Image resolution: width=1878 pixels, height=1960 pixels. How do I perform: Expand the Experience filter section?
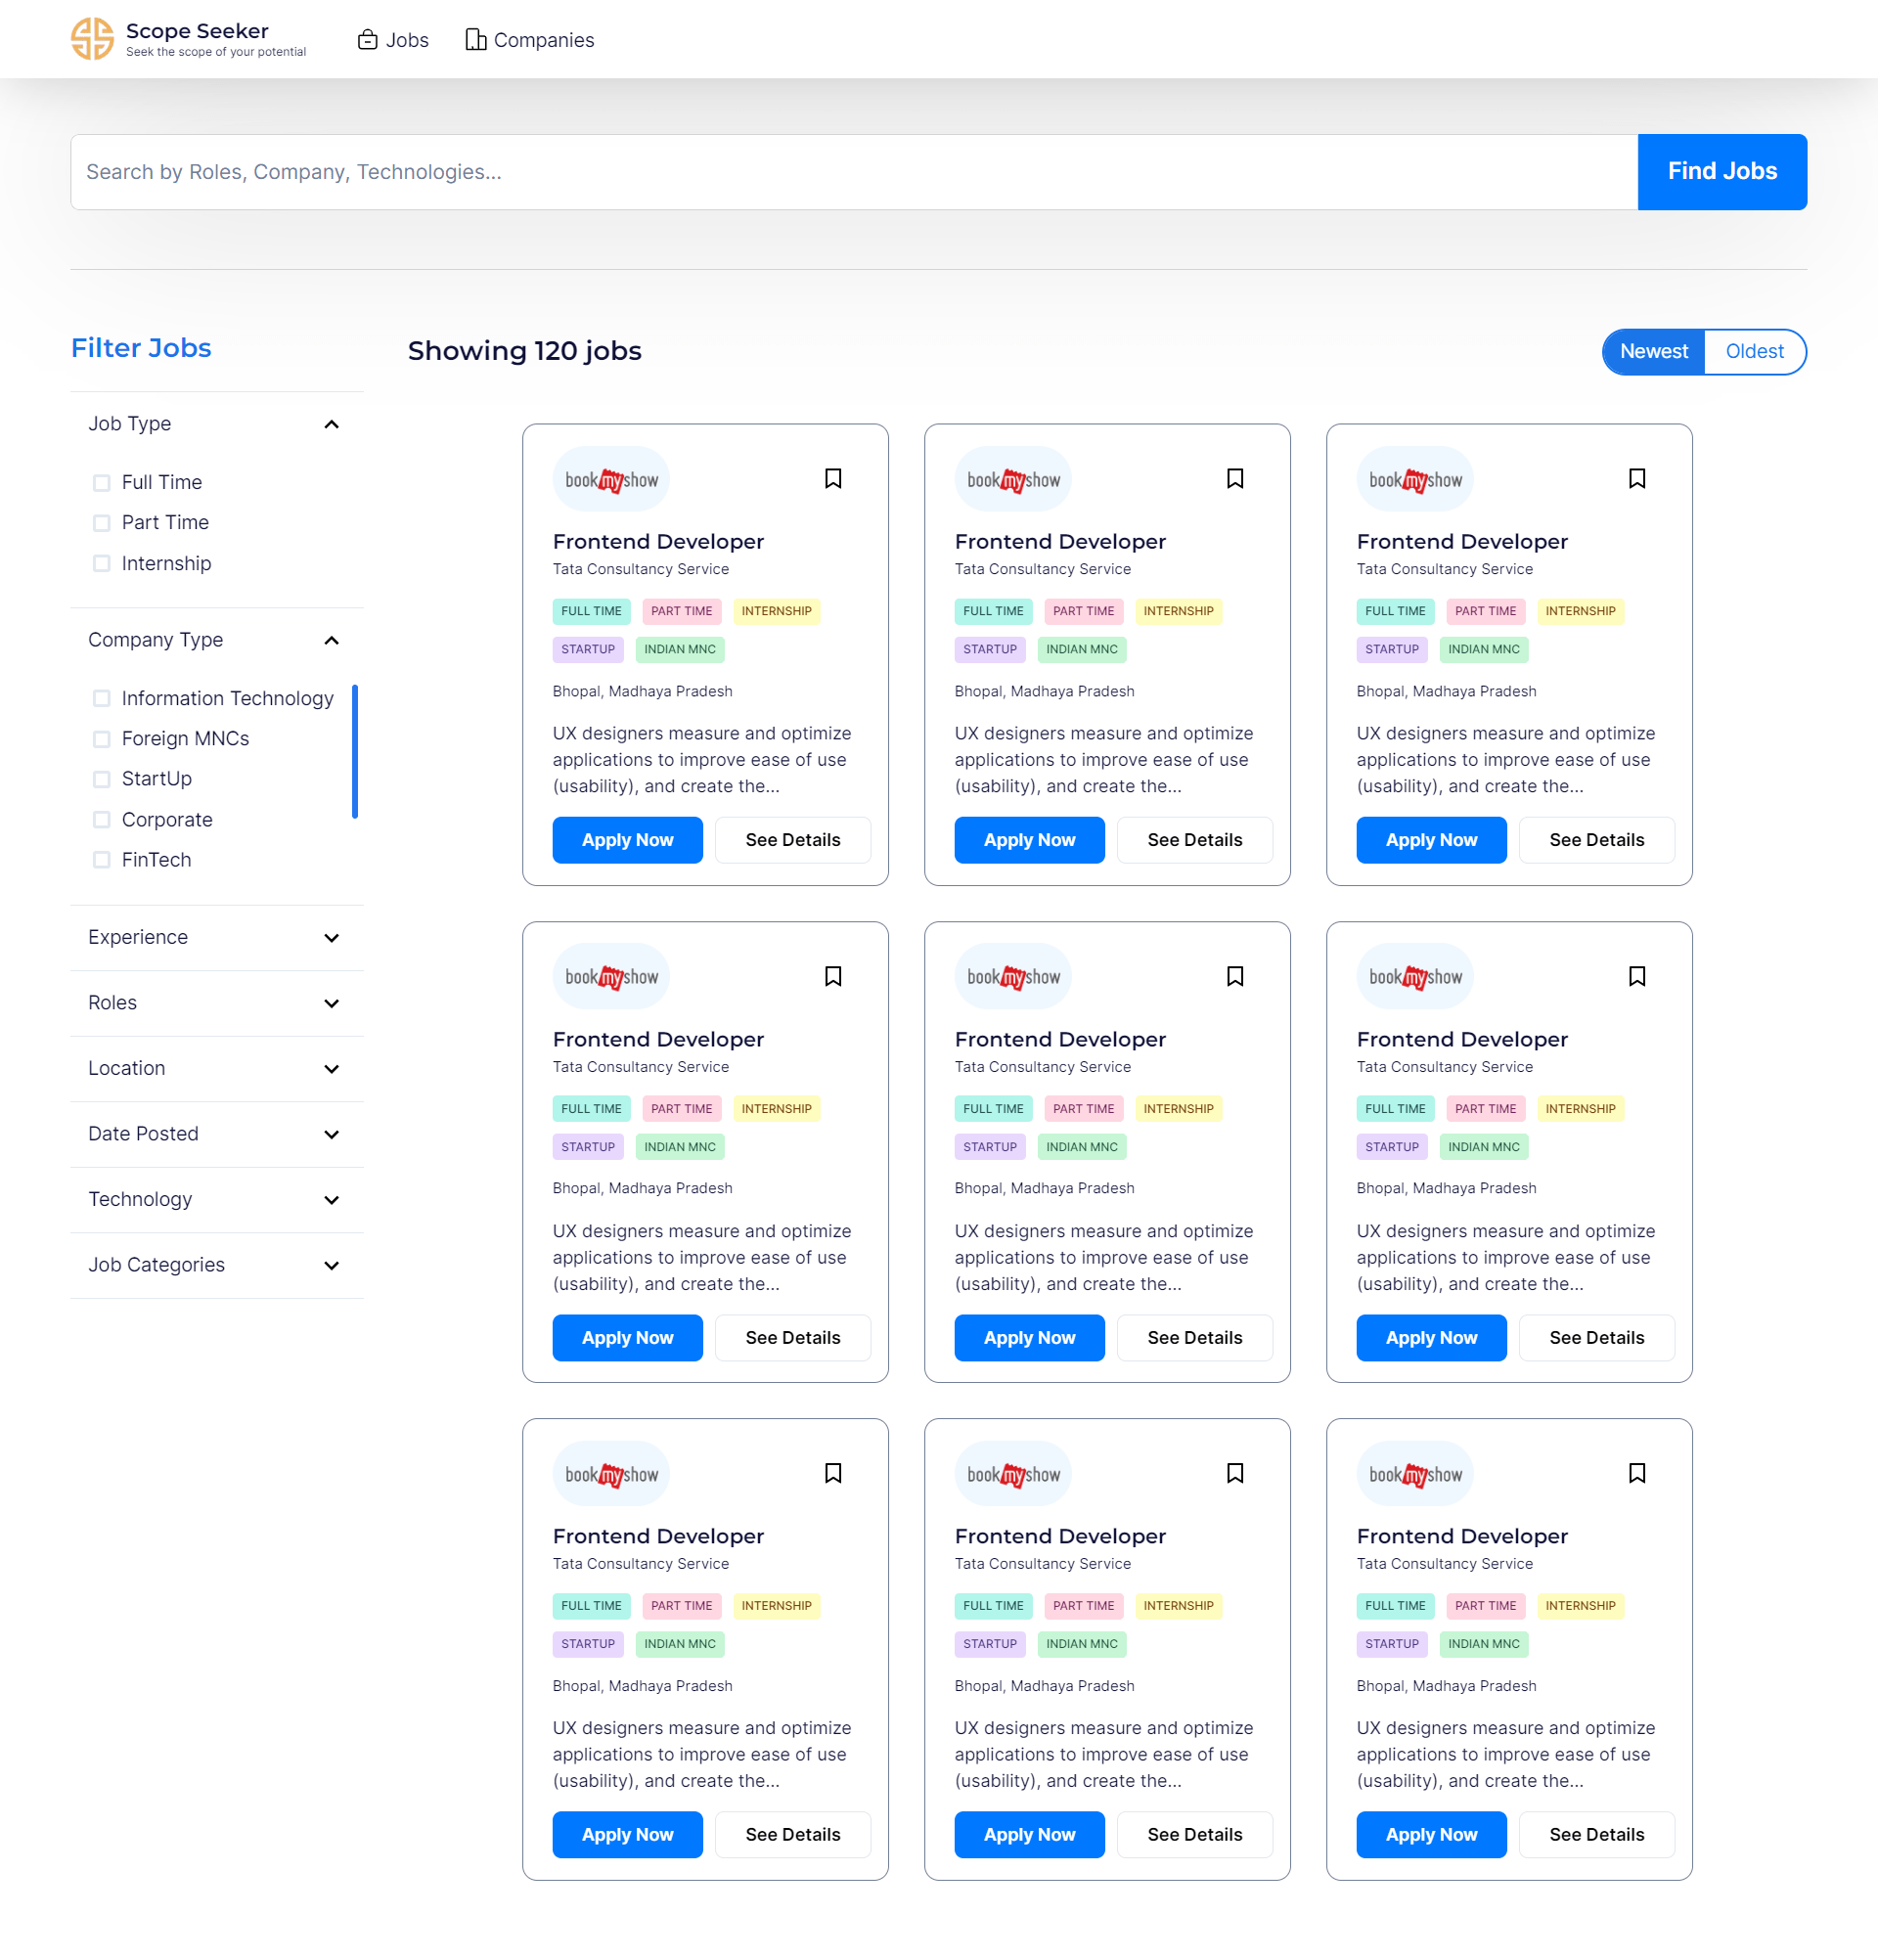(x=331, y=938)
